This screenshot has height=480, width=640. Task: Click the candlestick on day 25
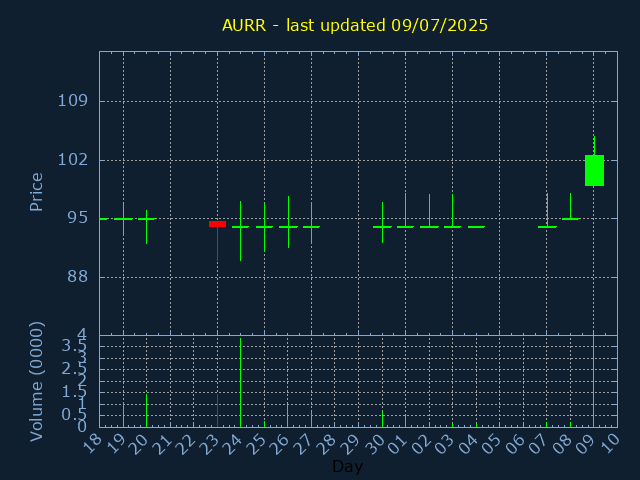pyautogui.click(x=264, y=227)
